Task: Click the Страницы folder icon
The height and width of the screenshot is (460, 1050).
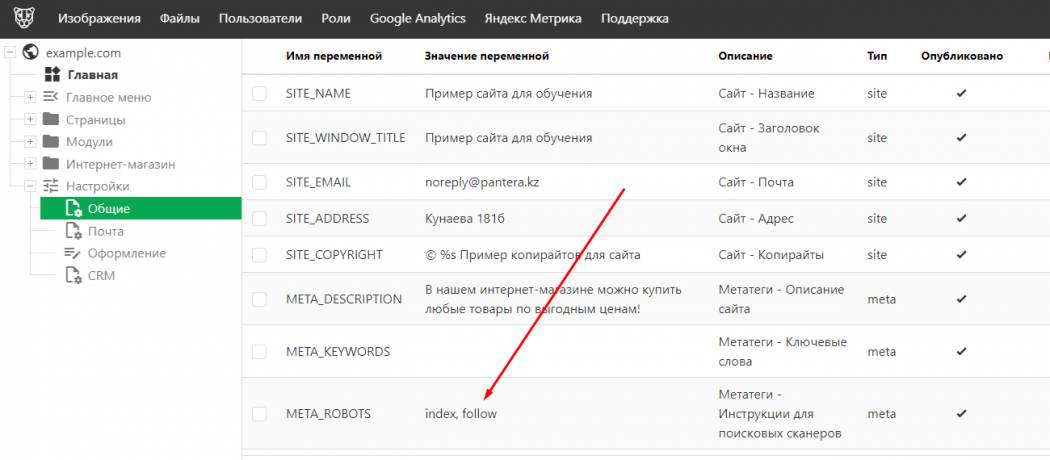Action: [x=51, y=119]
